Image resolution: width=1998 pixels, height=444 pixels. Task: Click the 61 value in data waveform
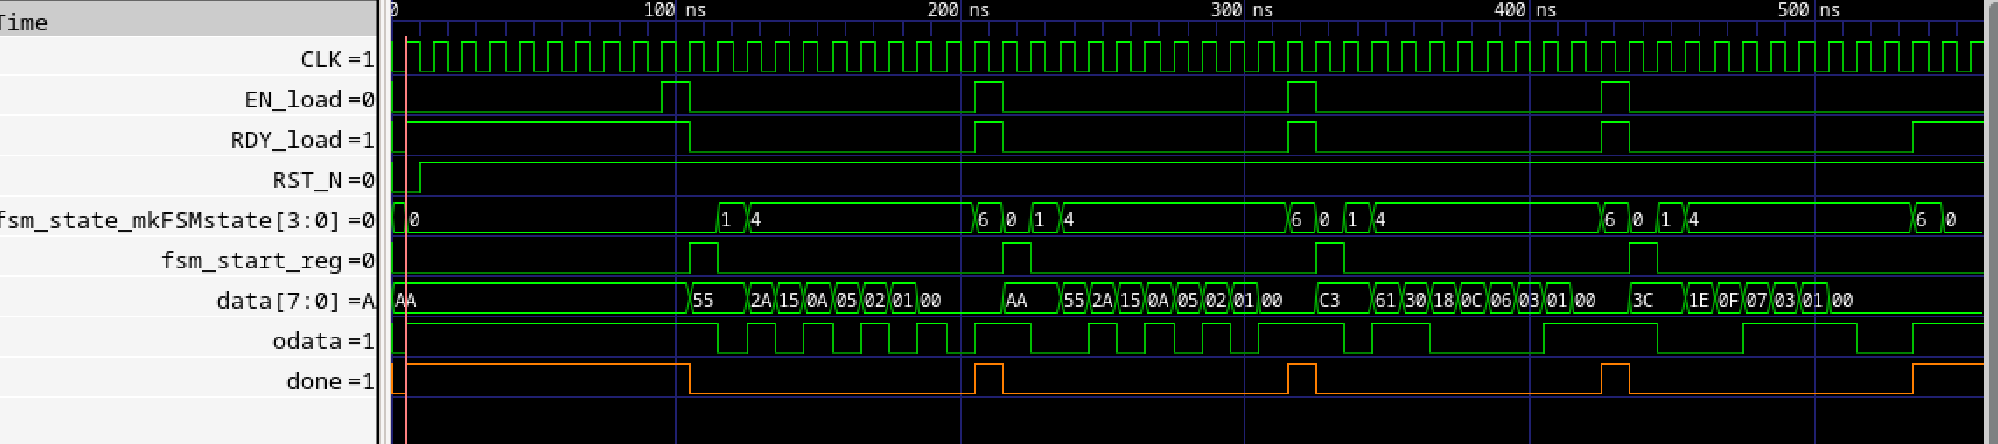(1386, 300)
